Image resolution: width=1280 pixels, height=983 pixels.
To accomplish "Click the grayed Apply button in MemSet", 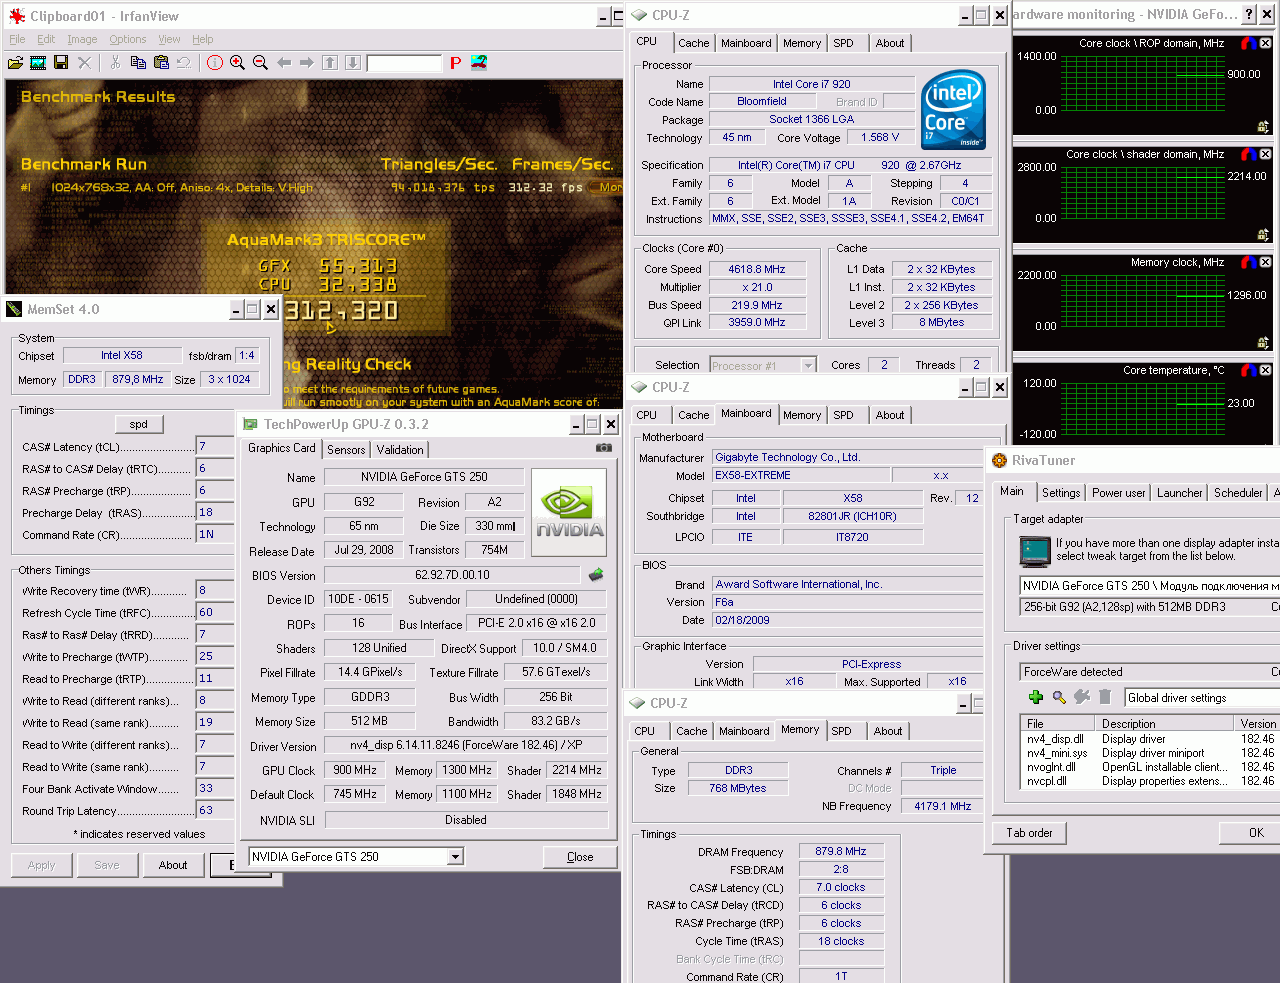I will pyautogui.click(x=42, y=865).
